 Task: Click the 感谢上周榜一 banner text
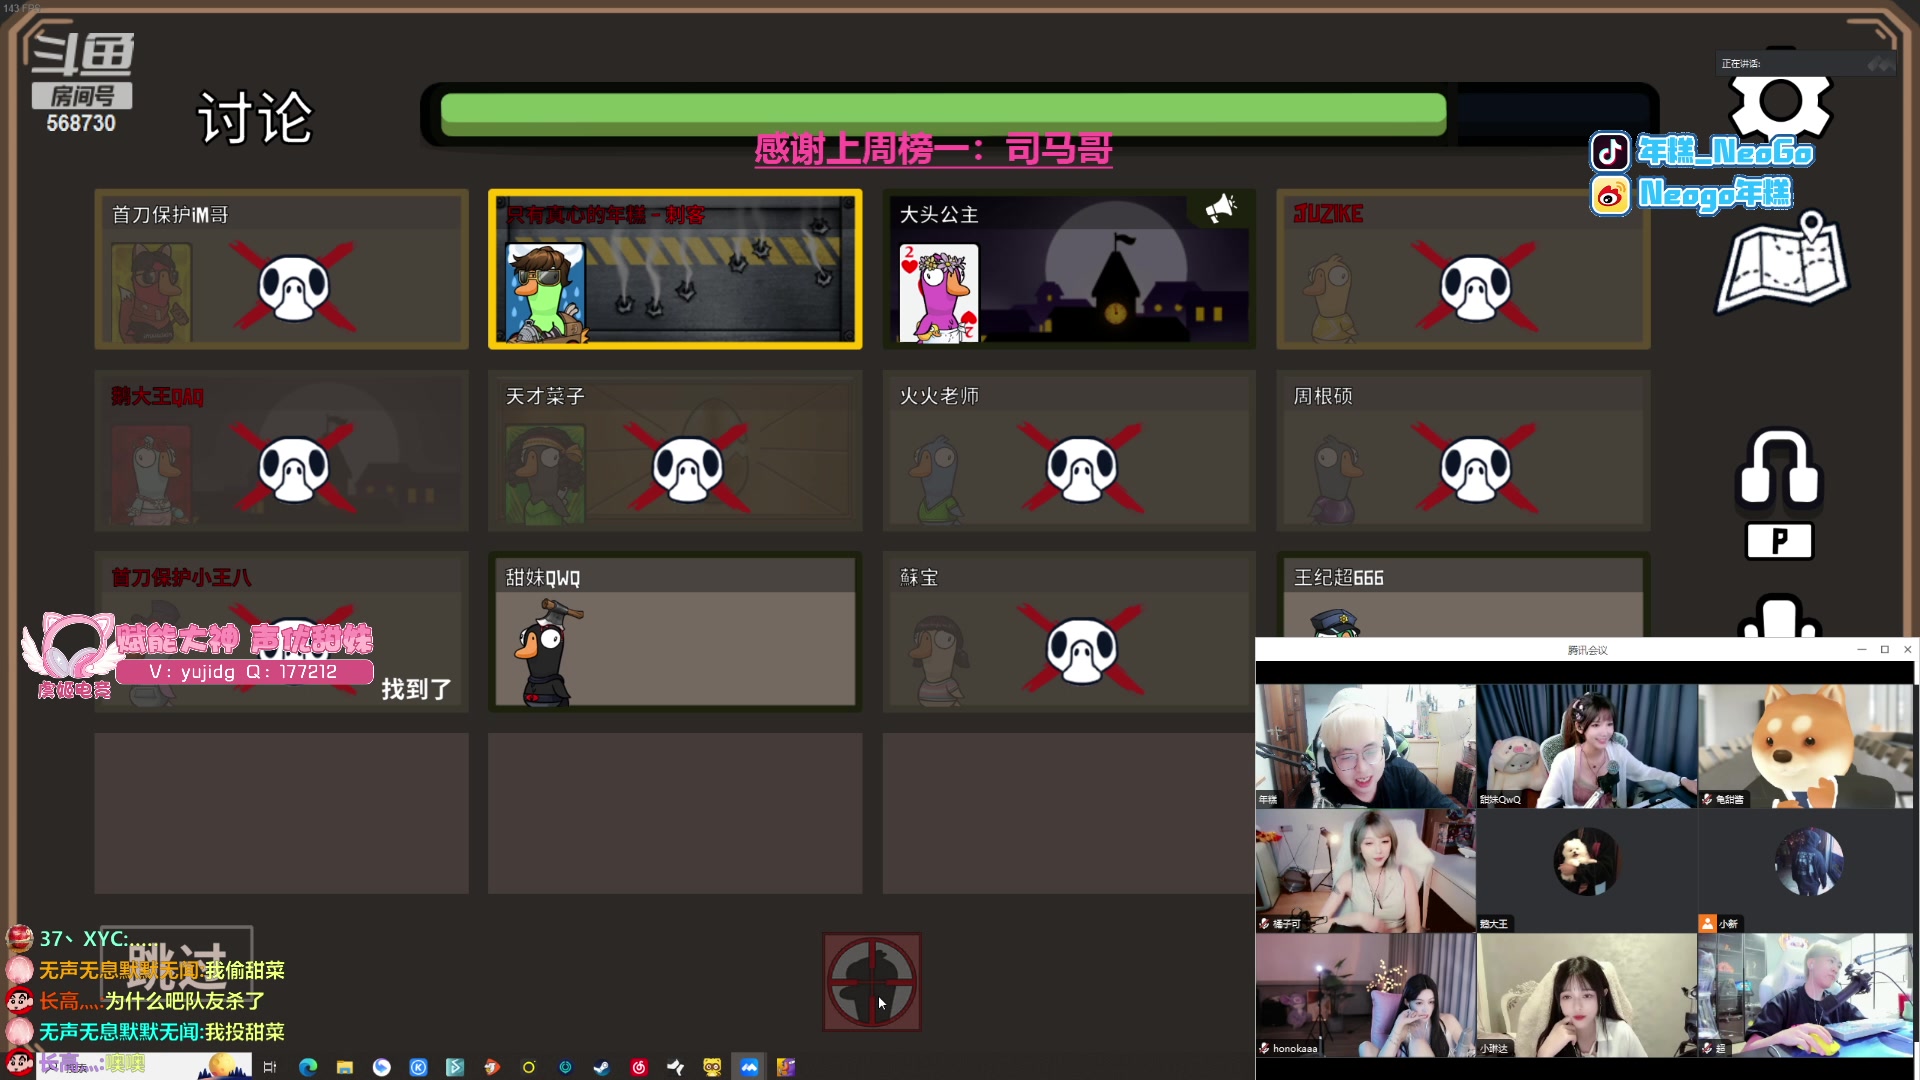pyautogui.click(x=933, y=150)
